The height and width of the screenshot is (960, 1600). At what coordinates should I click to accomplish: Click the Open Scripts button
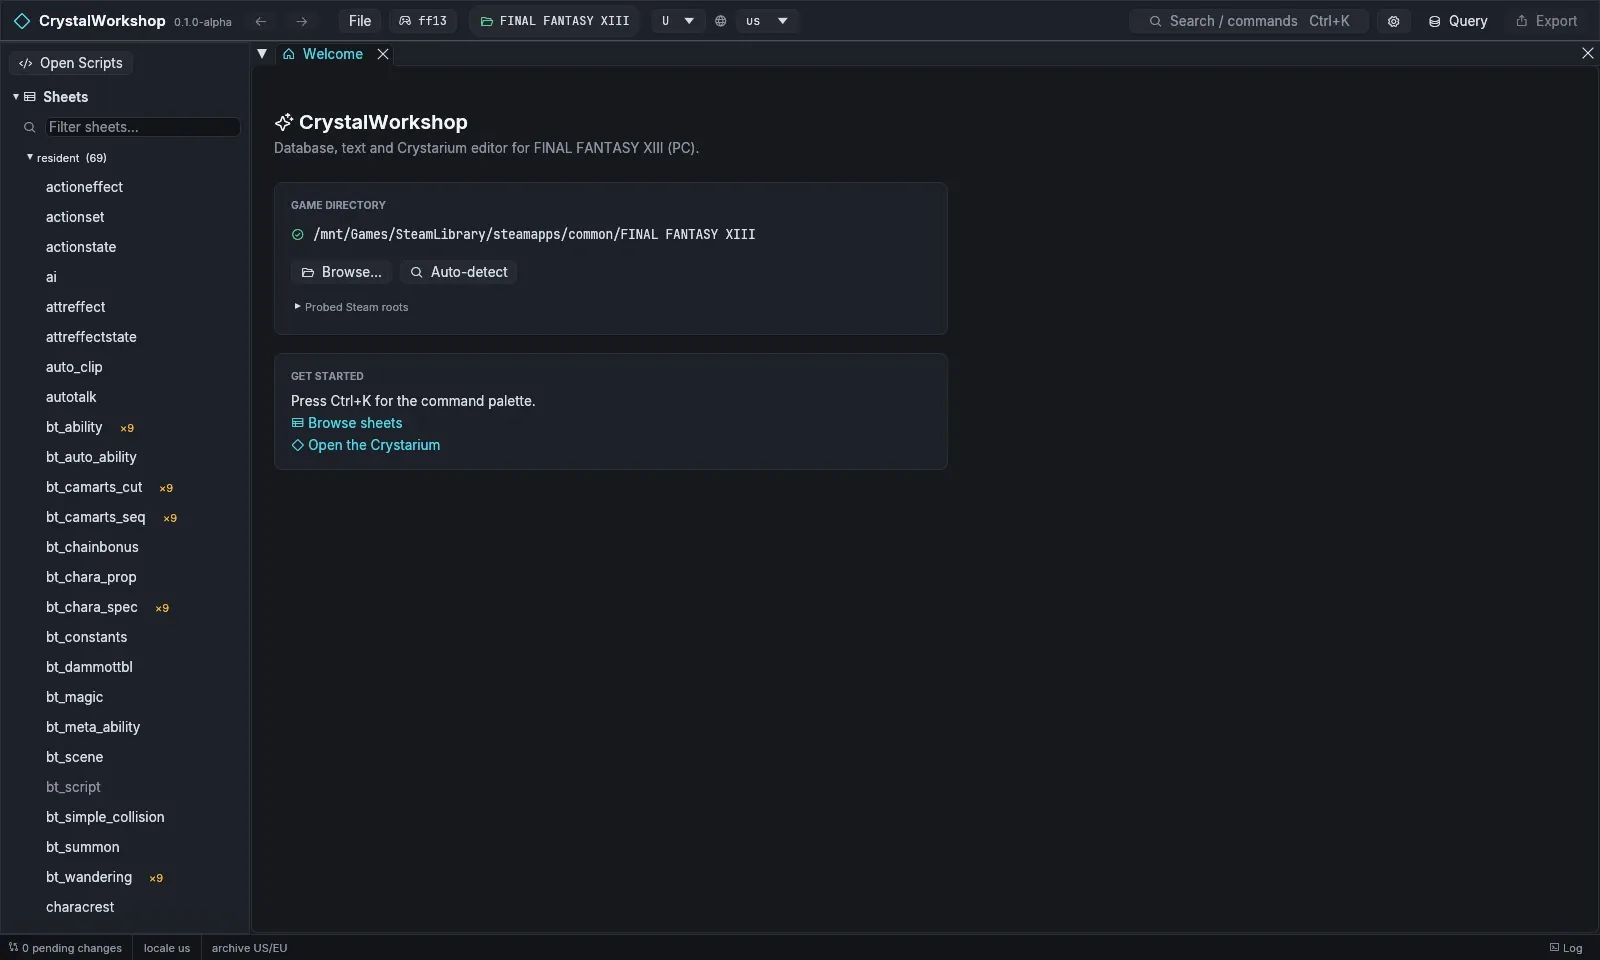[x=71, y=63]
